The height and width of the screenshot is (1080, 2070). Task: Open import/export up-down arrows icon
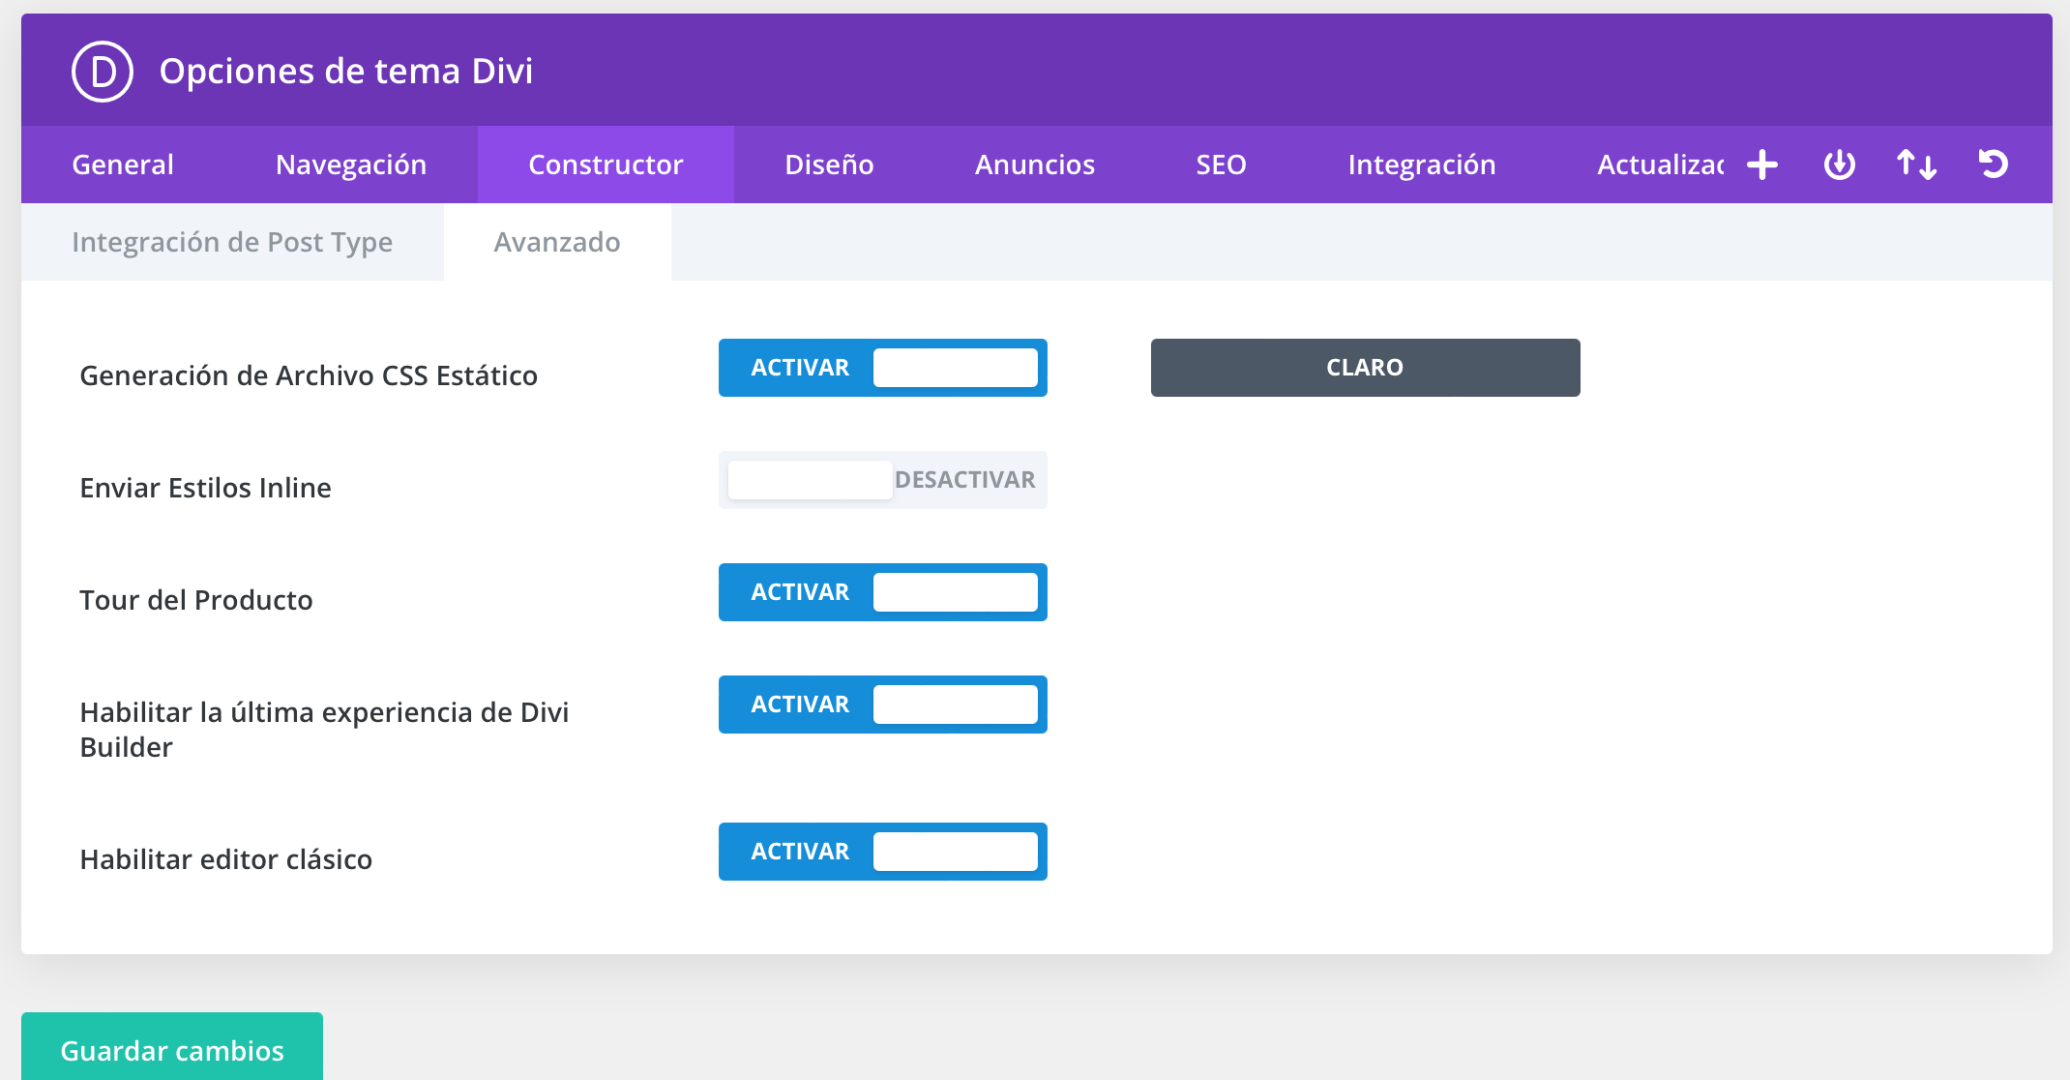[x=1916, y=165]
